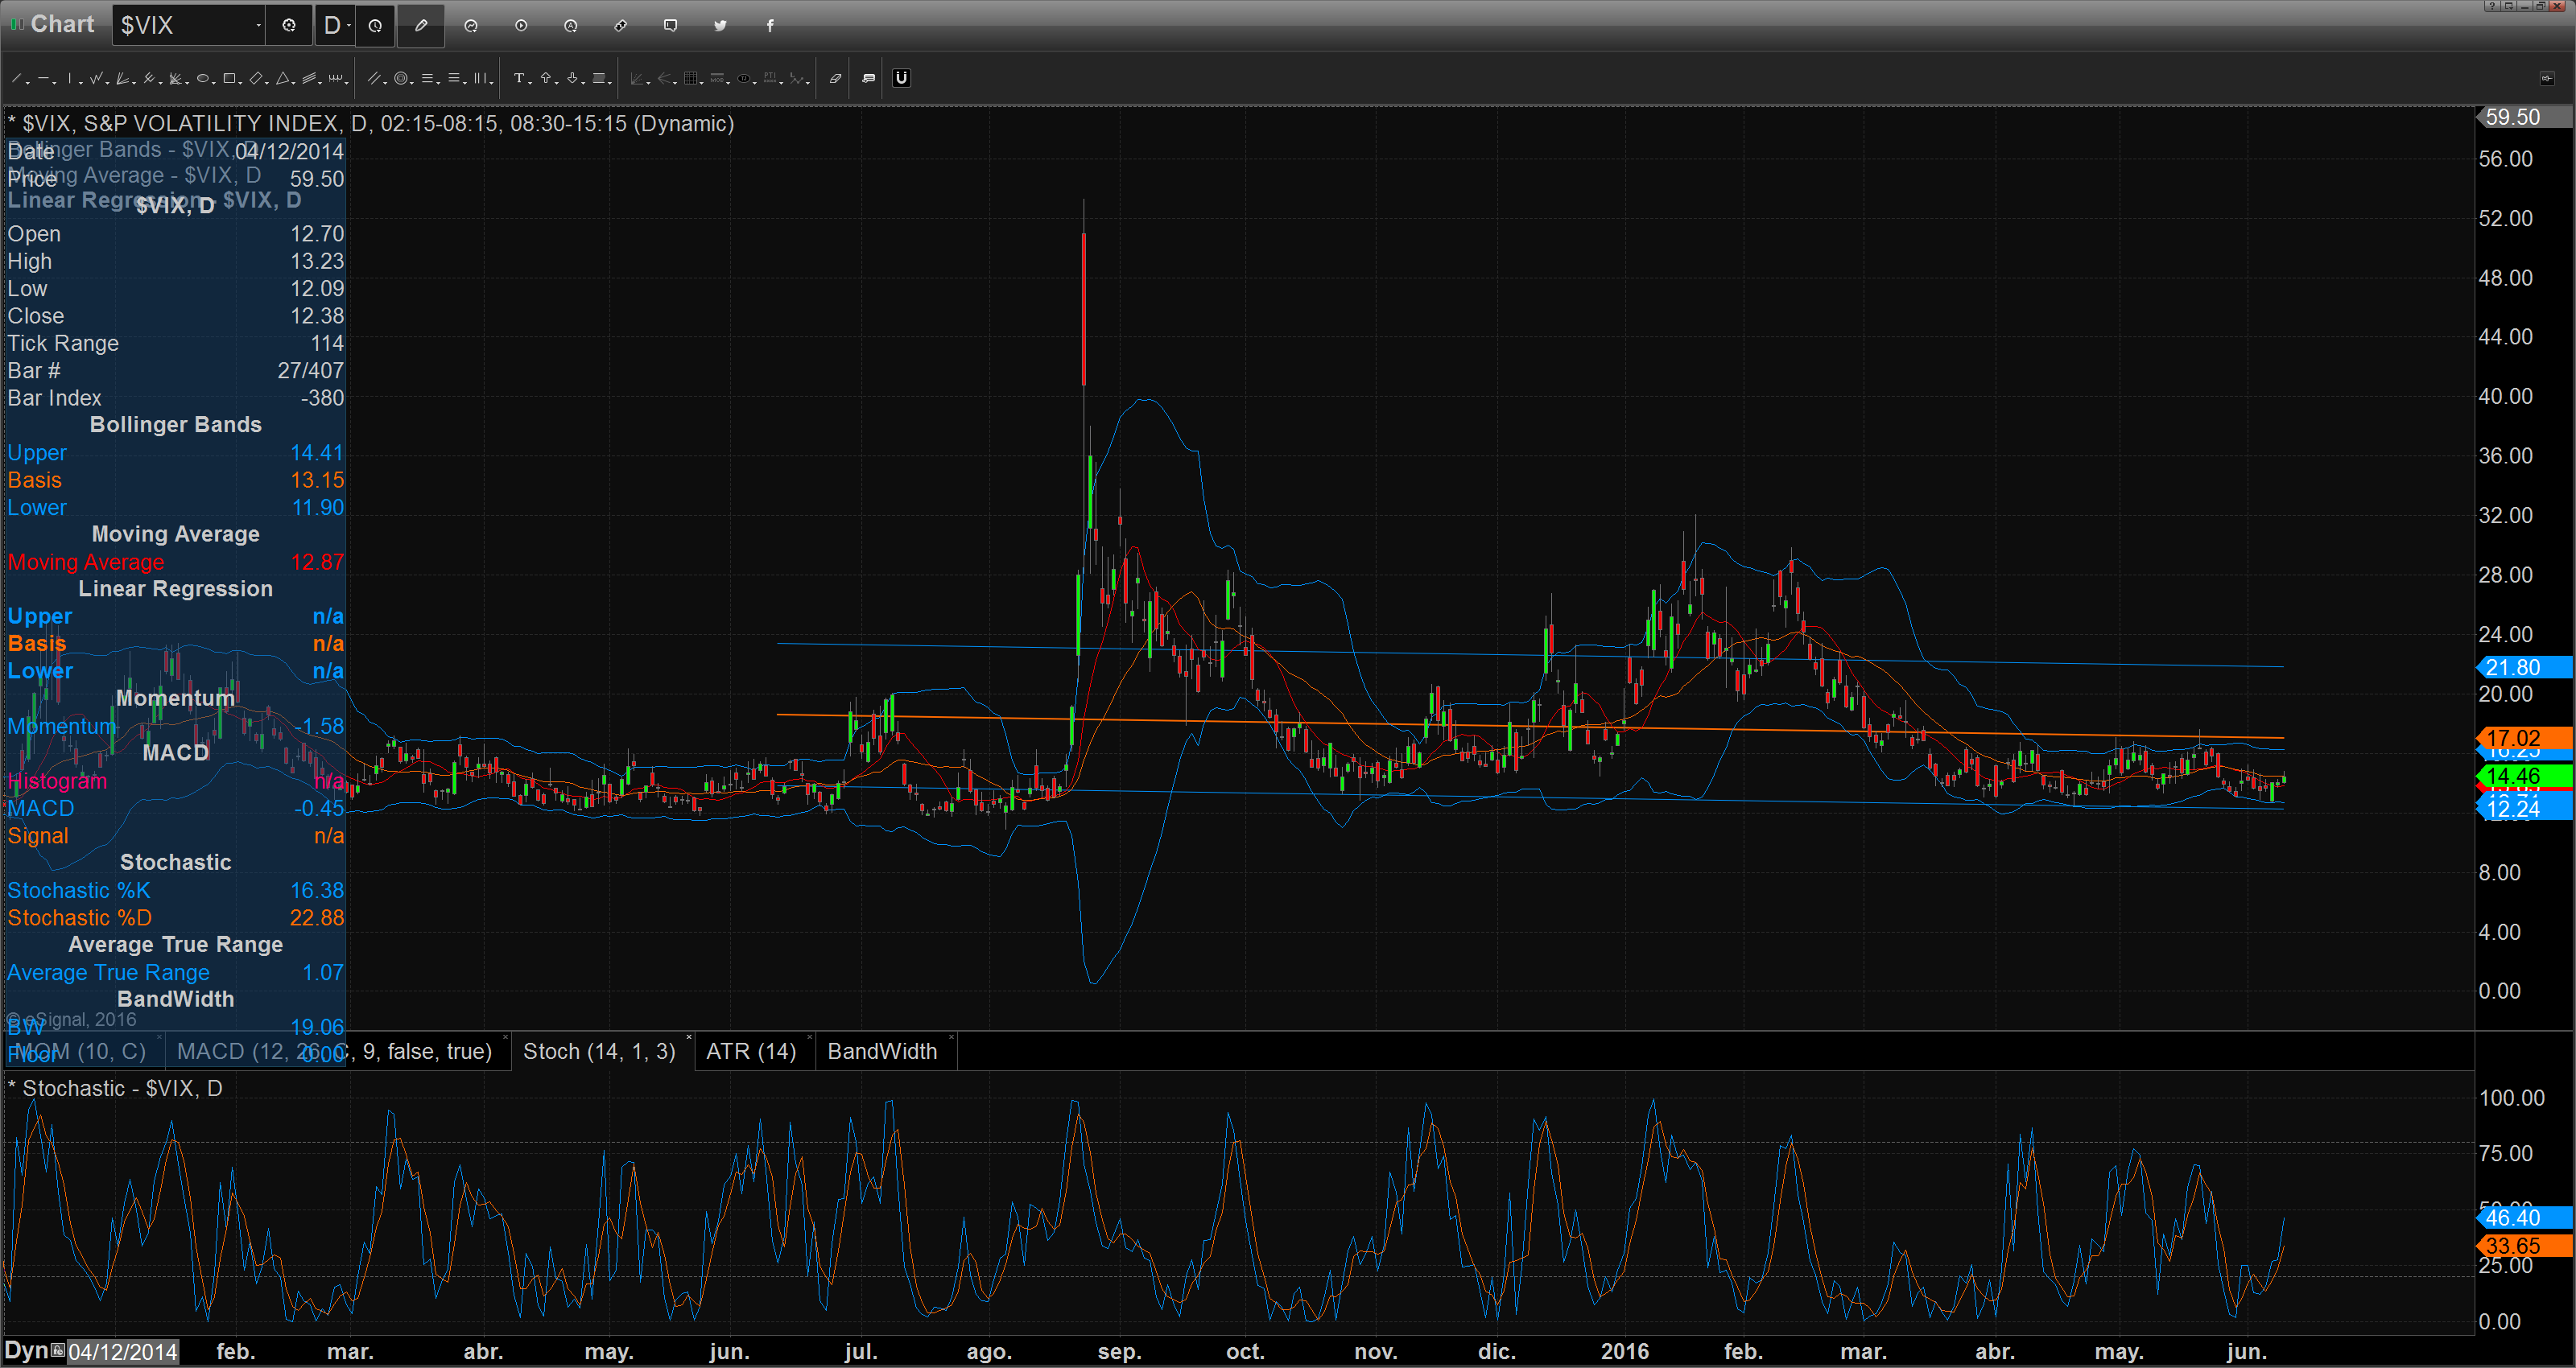Toggle the magnet snap U button

tap(902, 78)
